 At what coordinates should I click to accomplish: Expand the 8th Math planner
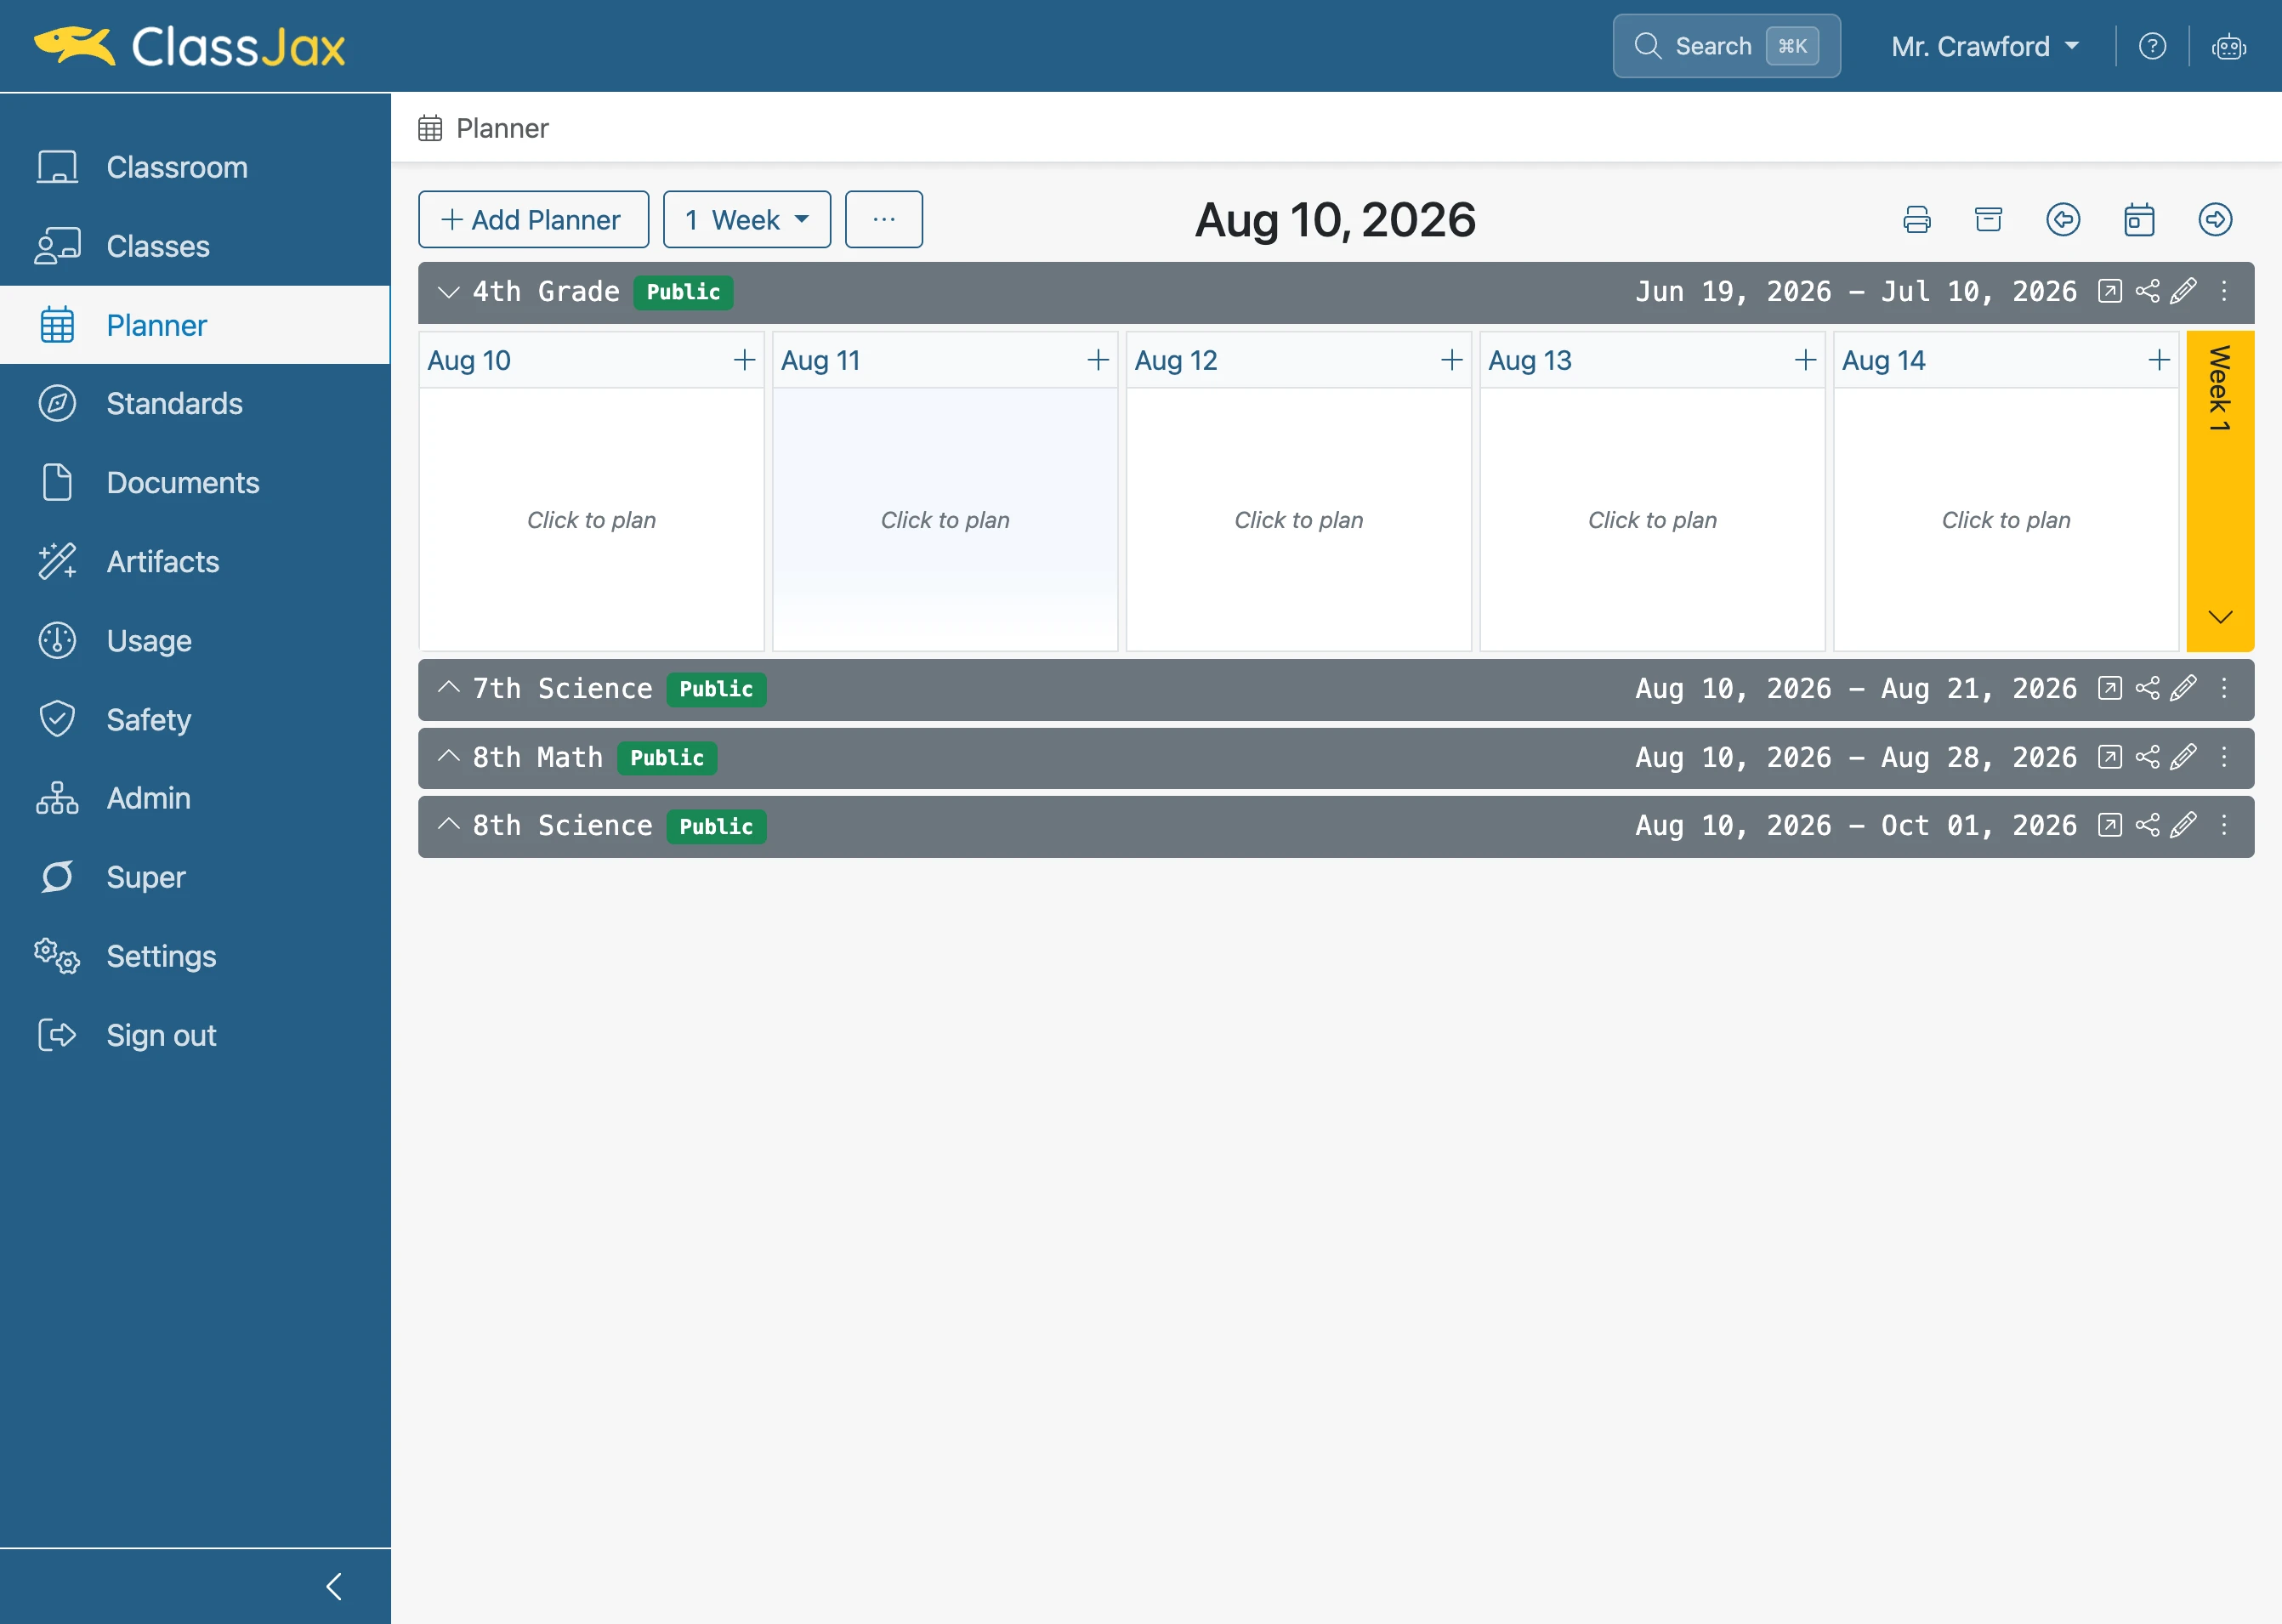(448, 757)
